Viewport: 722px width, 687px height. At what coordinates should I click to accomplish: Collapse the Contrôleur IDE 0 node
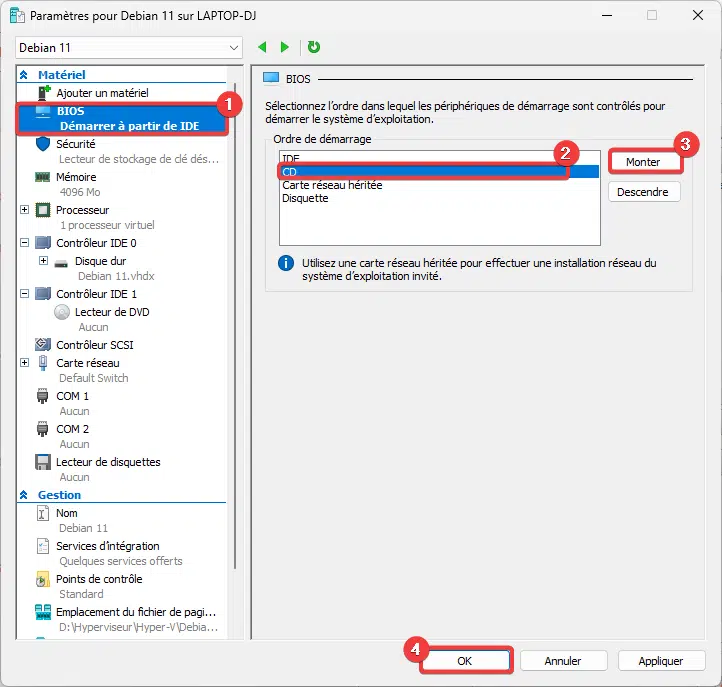pos(25,243)
